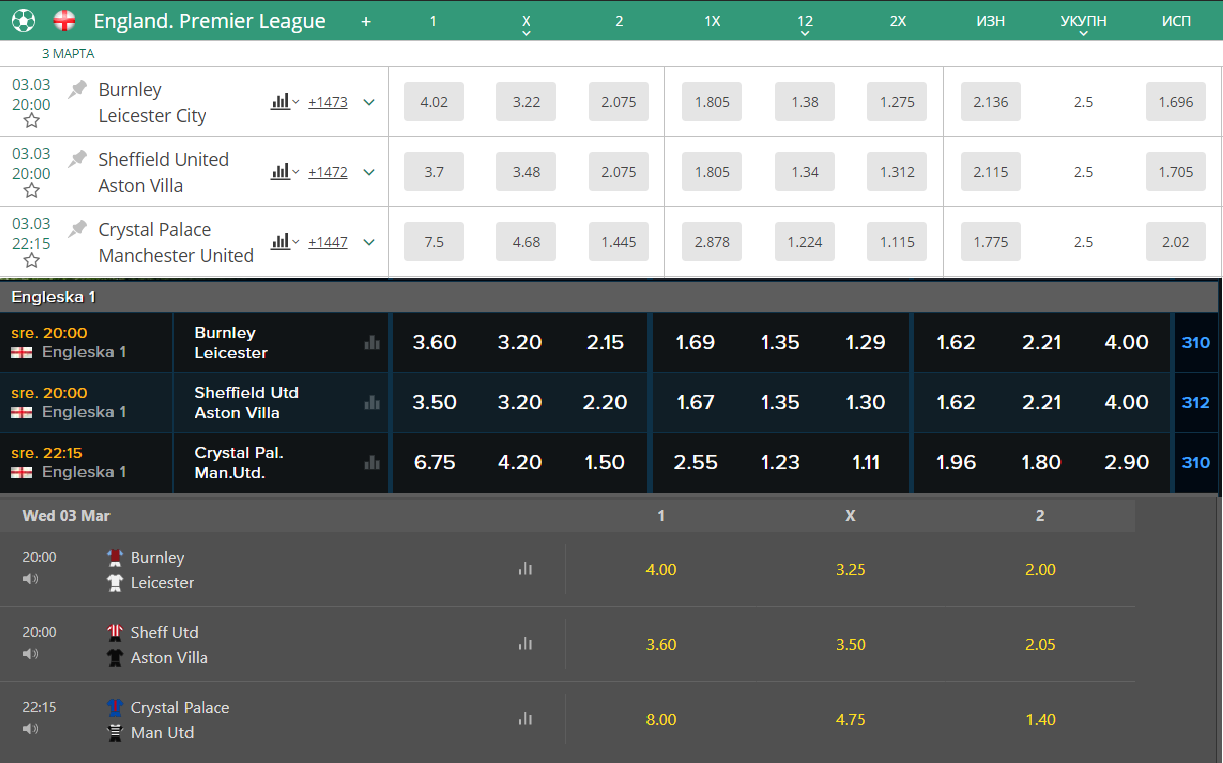Favorite the Sheffield United vs Aston Villa star
1223x763 pixels.
31,191
